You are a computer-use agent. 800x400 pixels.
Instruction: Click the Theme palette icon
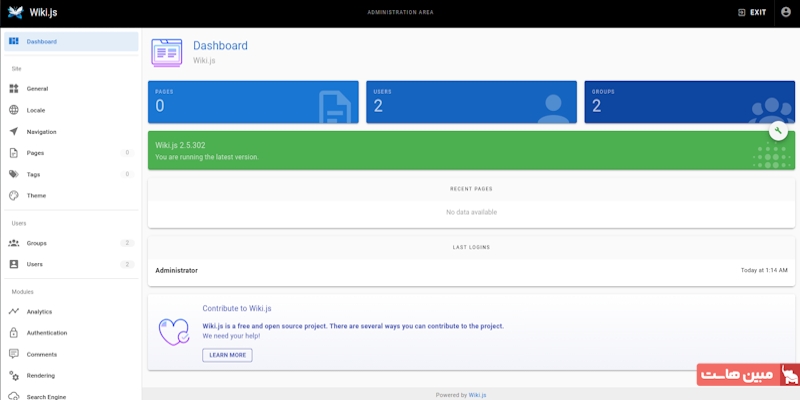[14, 195]
